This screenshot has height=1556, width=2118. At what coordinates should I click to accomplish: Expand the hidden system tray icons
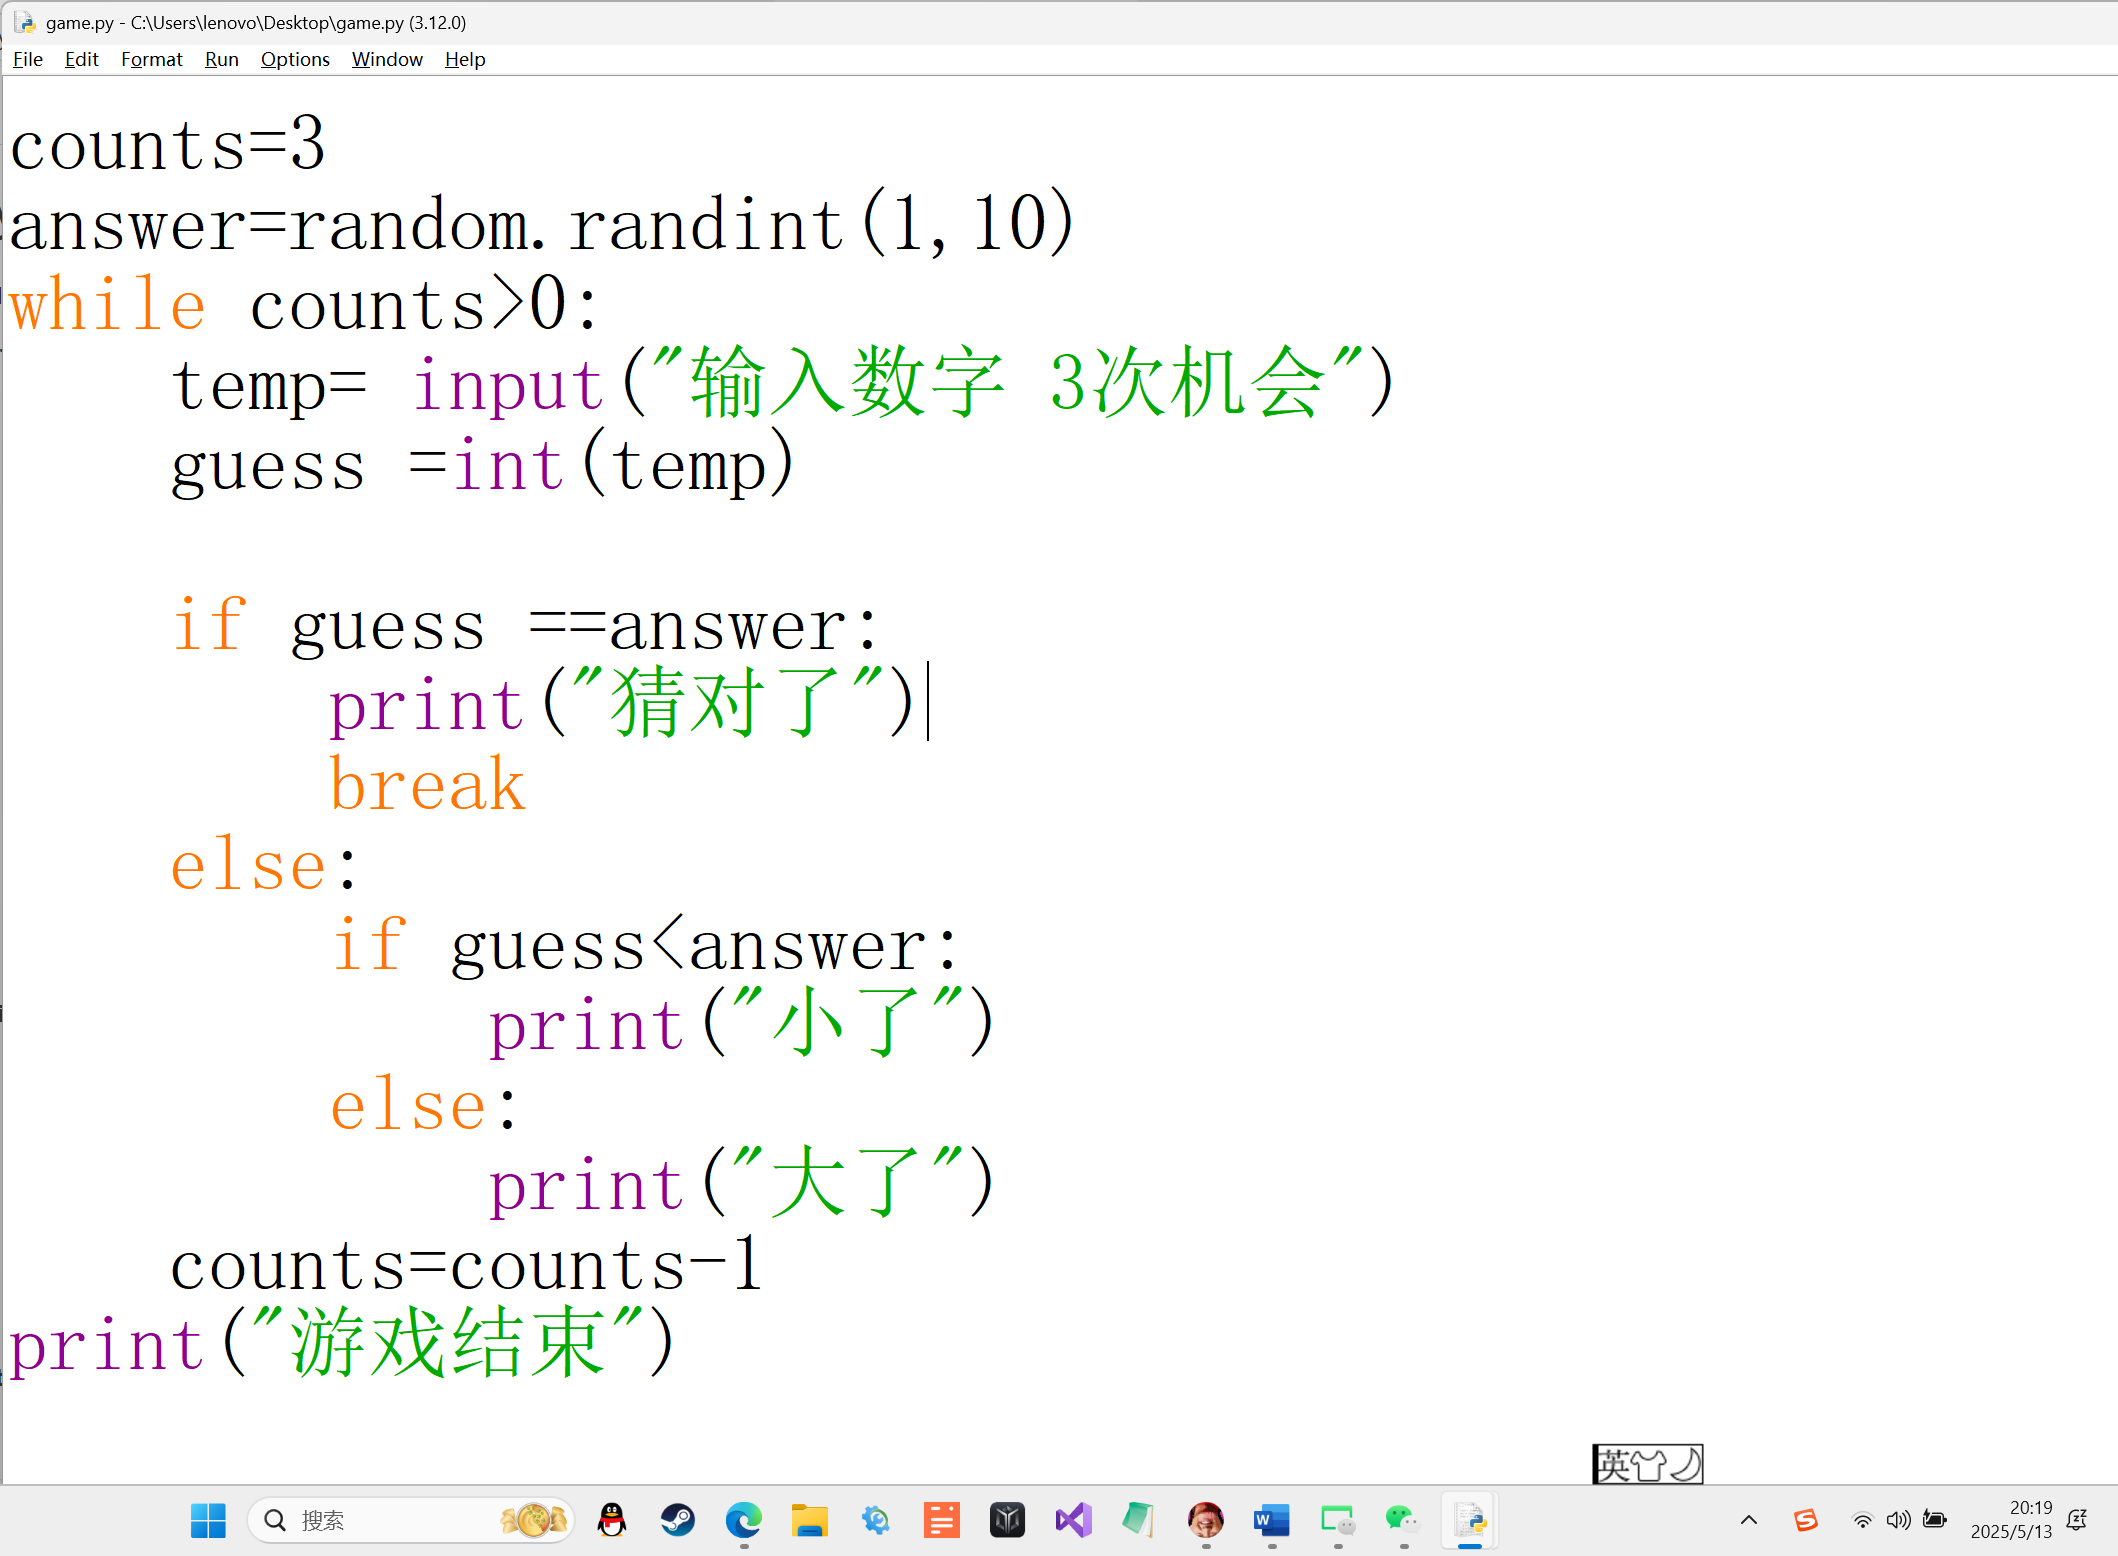click(1749, 1521)
